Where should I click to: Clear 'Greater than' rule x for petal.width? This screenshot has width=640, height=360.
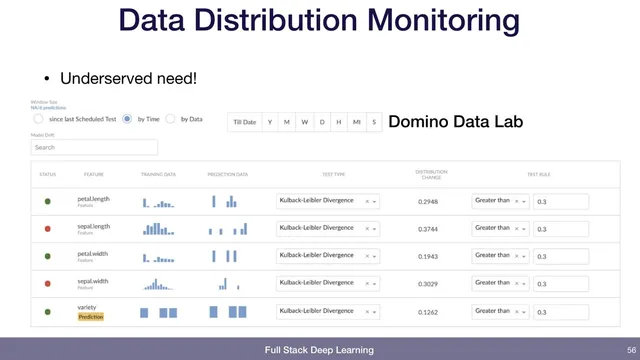[x=516, y=256]
